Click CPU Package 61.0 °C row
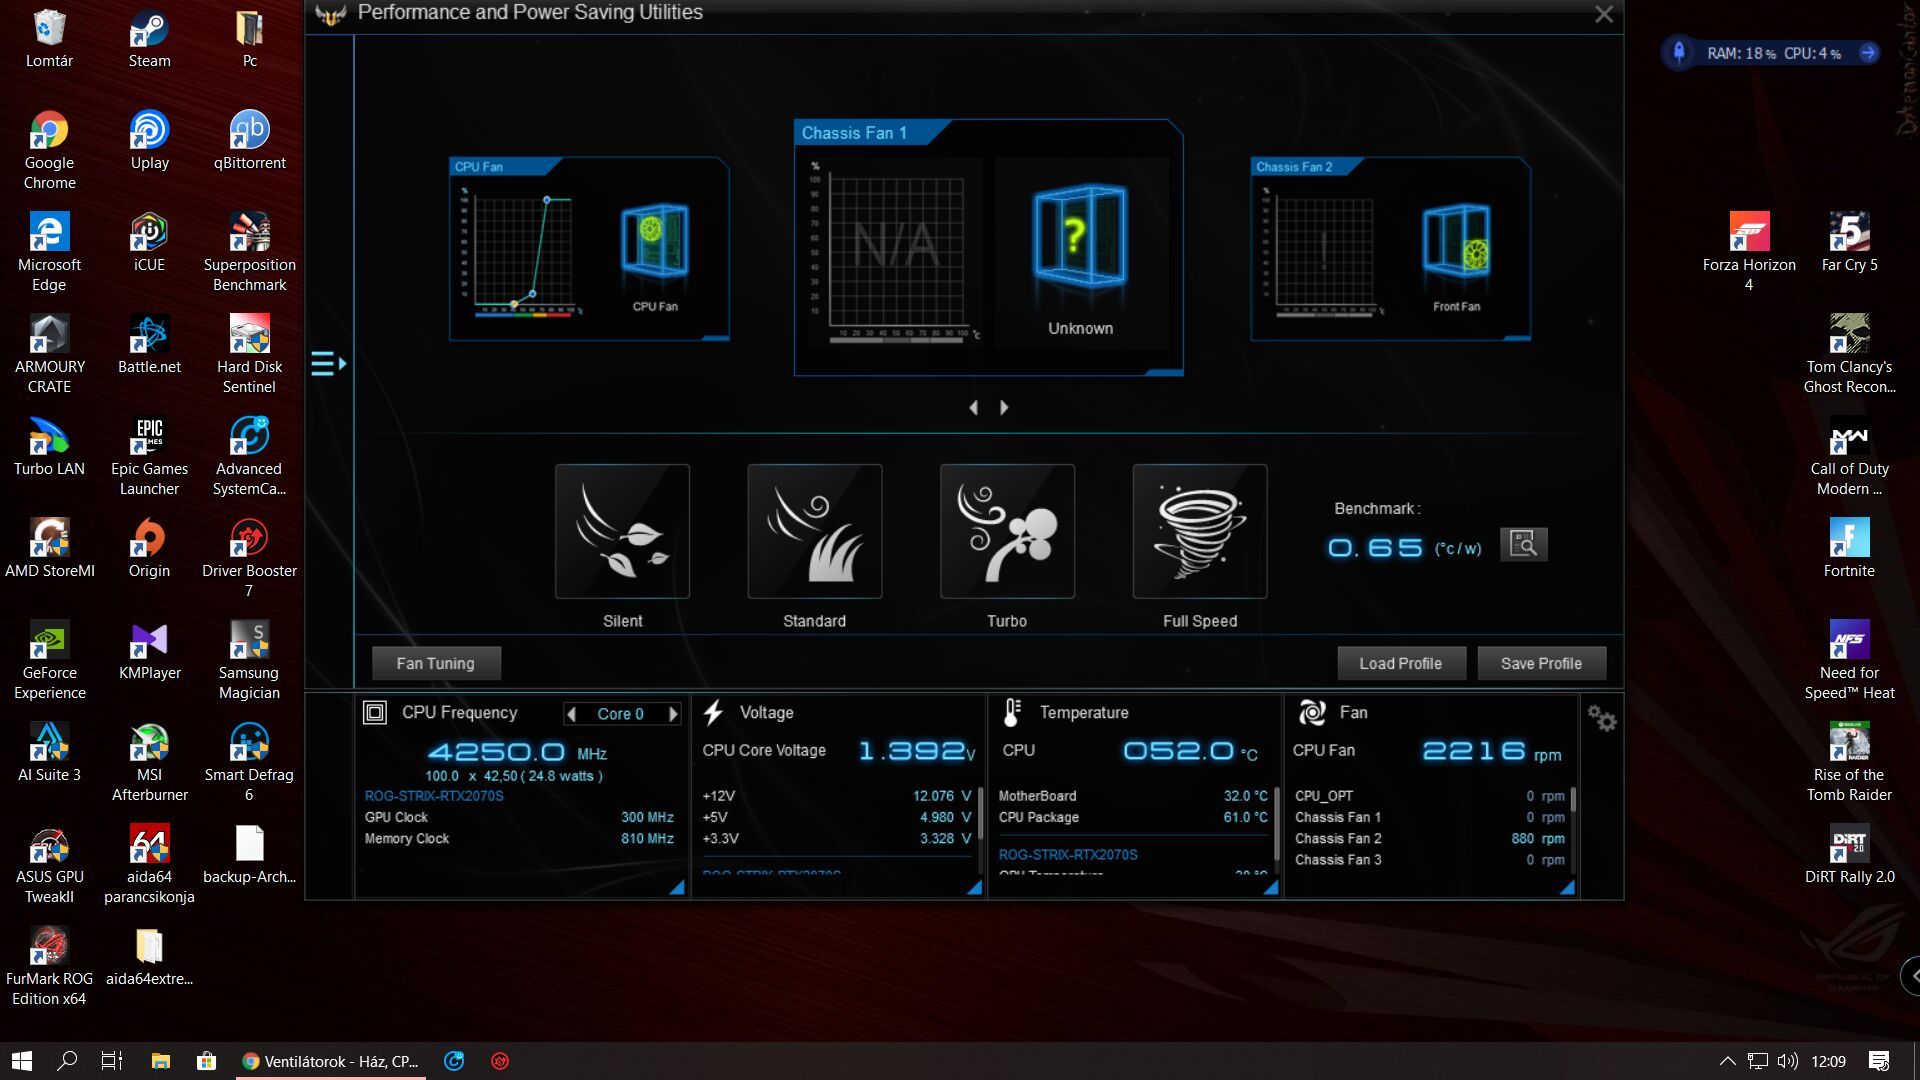 (1133, 817)
